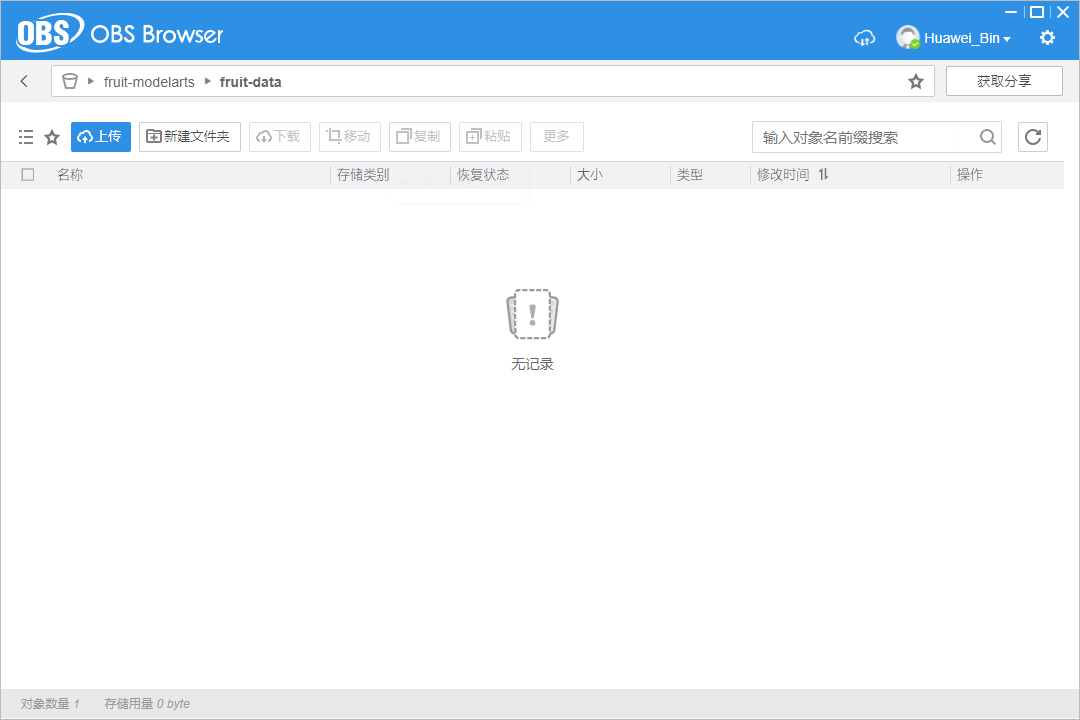Toggle the select-all checkbox in header

(x=28, y=175)
